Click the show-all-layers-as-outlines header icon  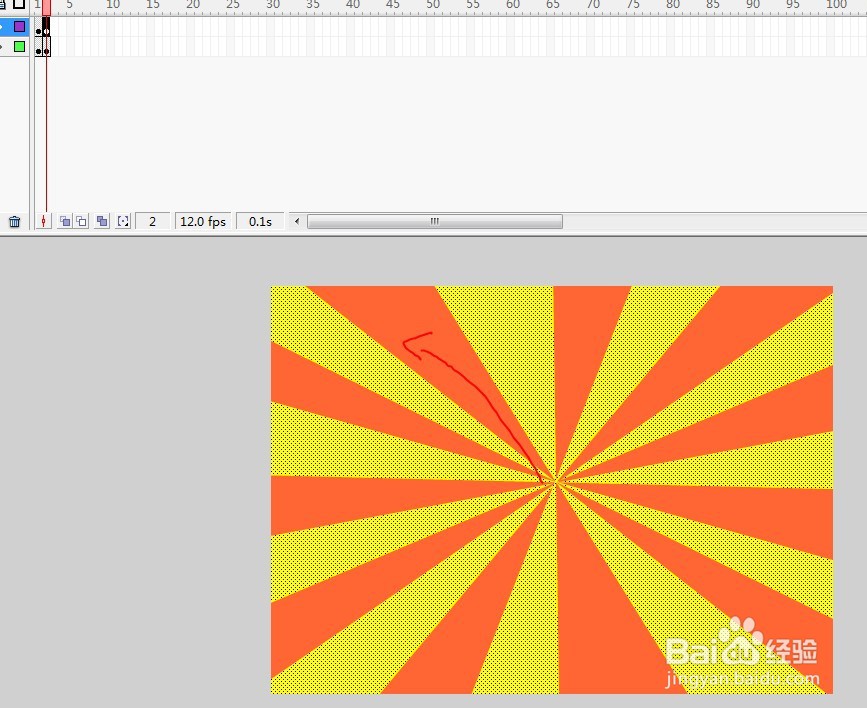(x=19, y=4)
